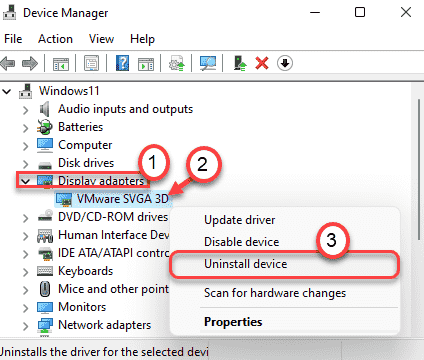Select the Network adapters tree label
The image size is (424, 360).
(x=104, y=325)
